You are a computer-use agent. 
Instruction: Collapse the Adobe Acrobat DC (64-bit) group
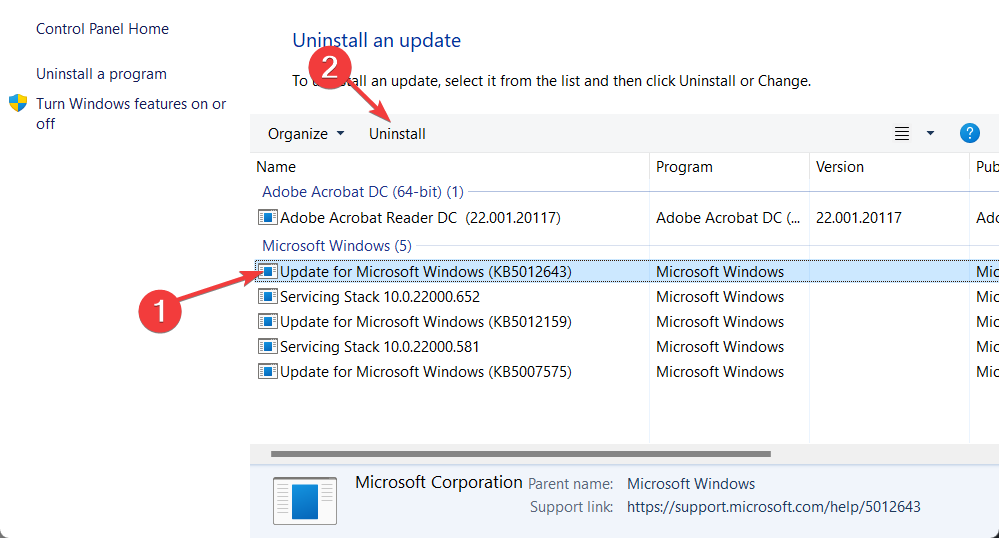pyautogui.click(x=362, y=191)
